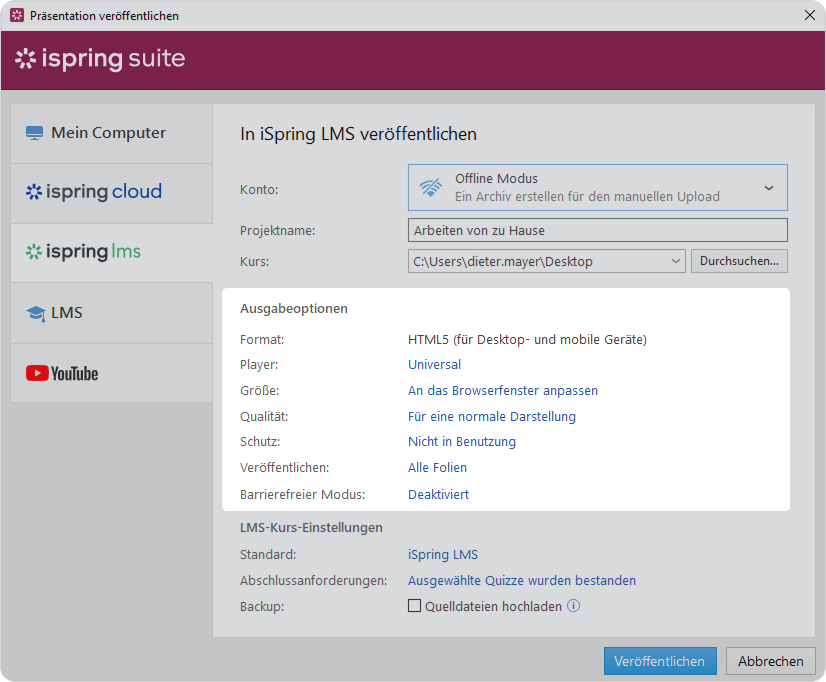Enable the Quelldateien hochladen checkbox
Image resolution: width=826 pixels, height=682 pixels.
click(414, 606)
